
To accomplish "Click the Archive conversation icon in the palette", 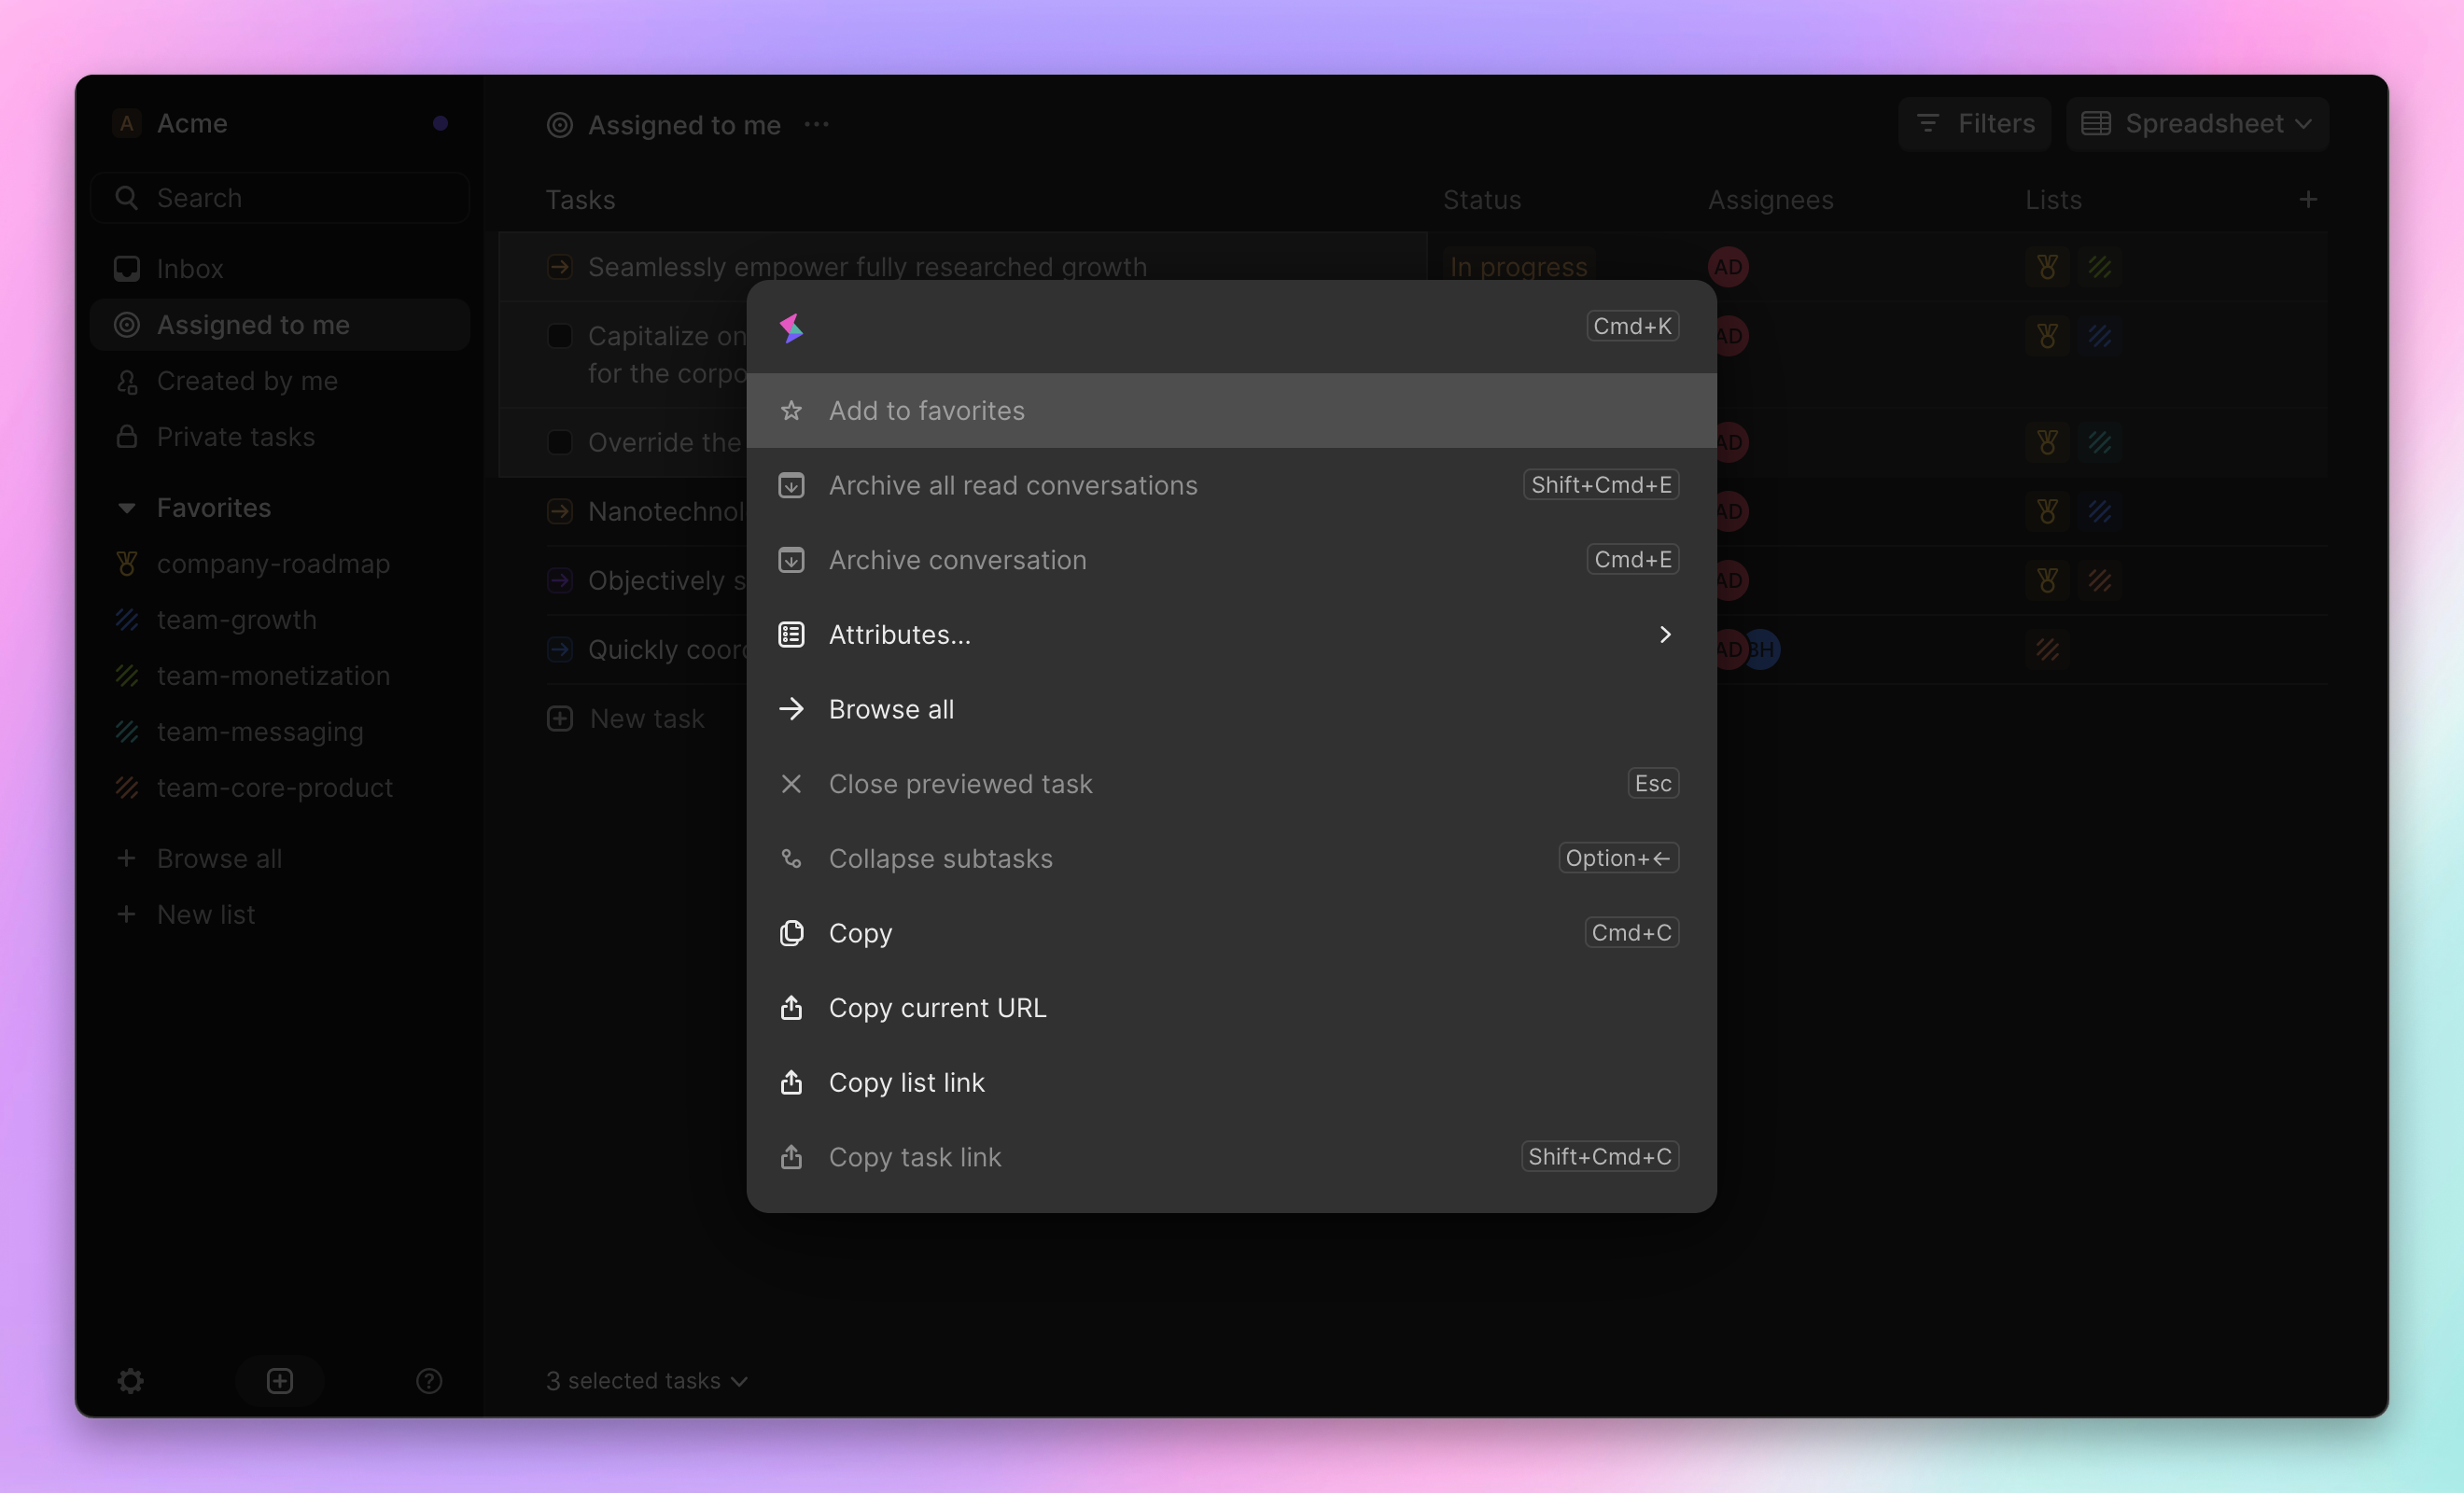I will click(x=791, y=559).
